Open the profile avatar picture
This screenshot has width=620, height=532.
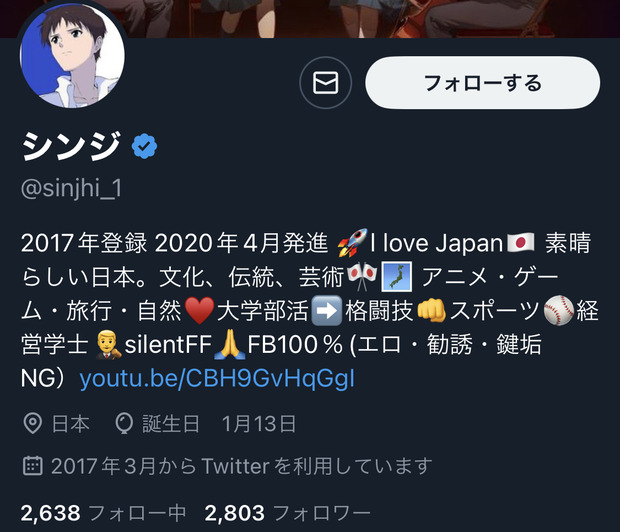[72, 54]
